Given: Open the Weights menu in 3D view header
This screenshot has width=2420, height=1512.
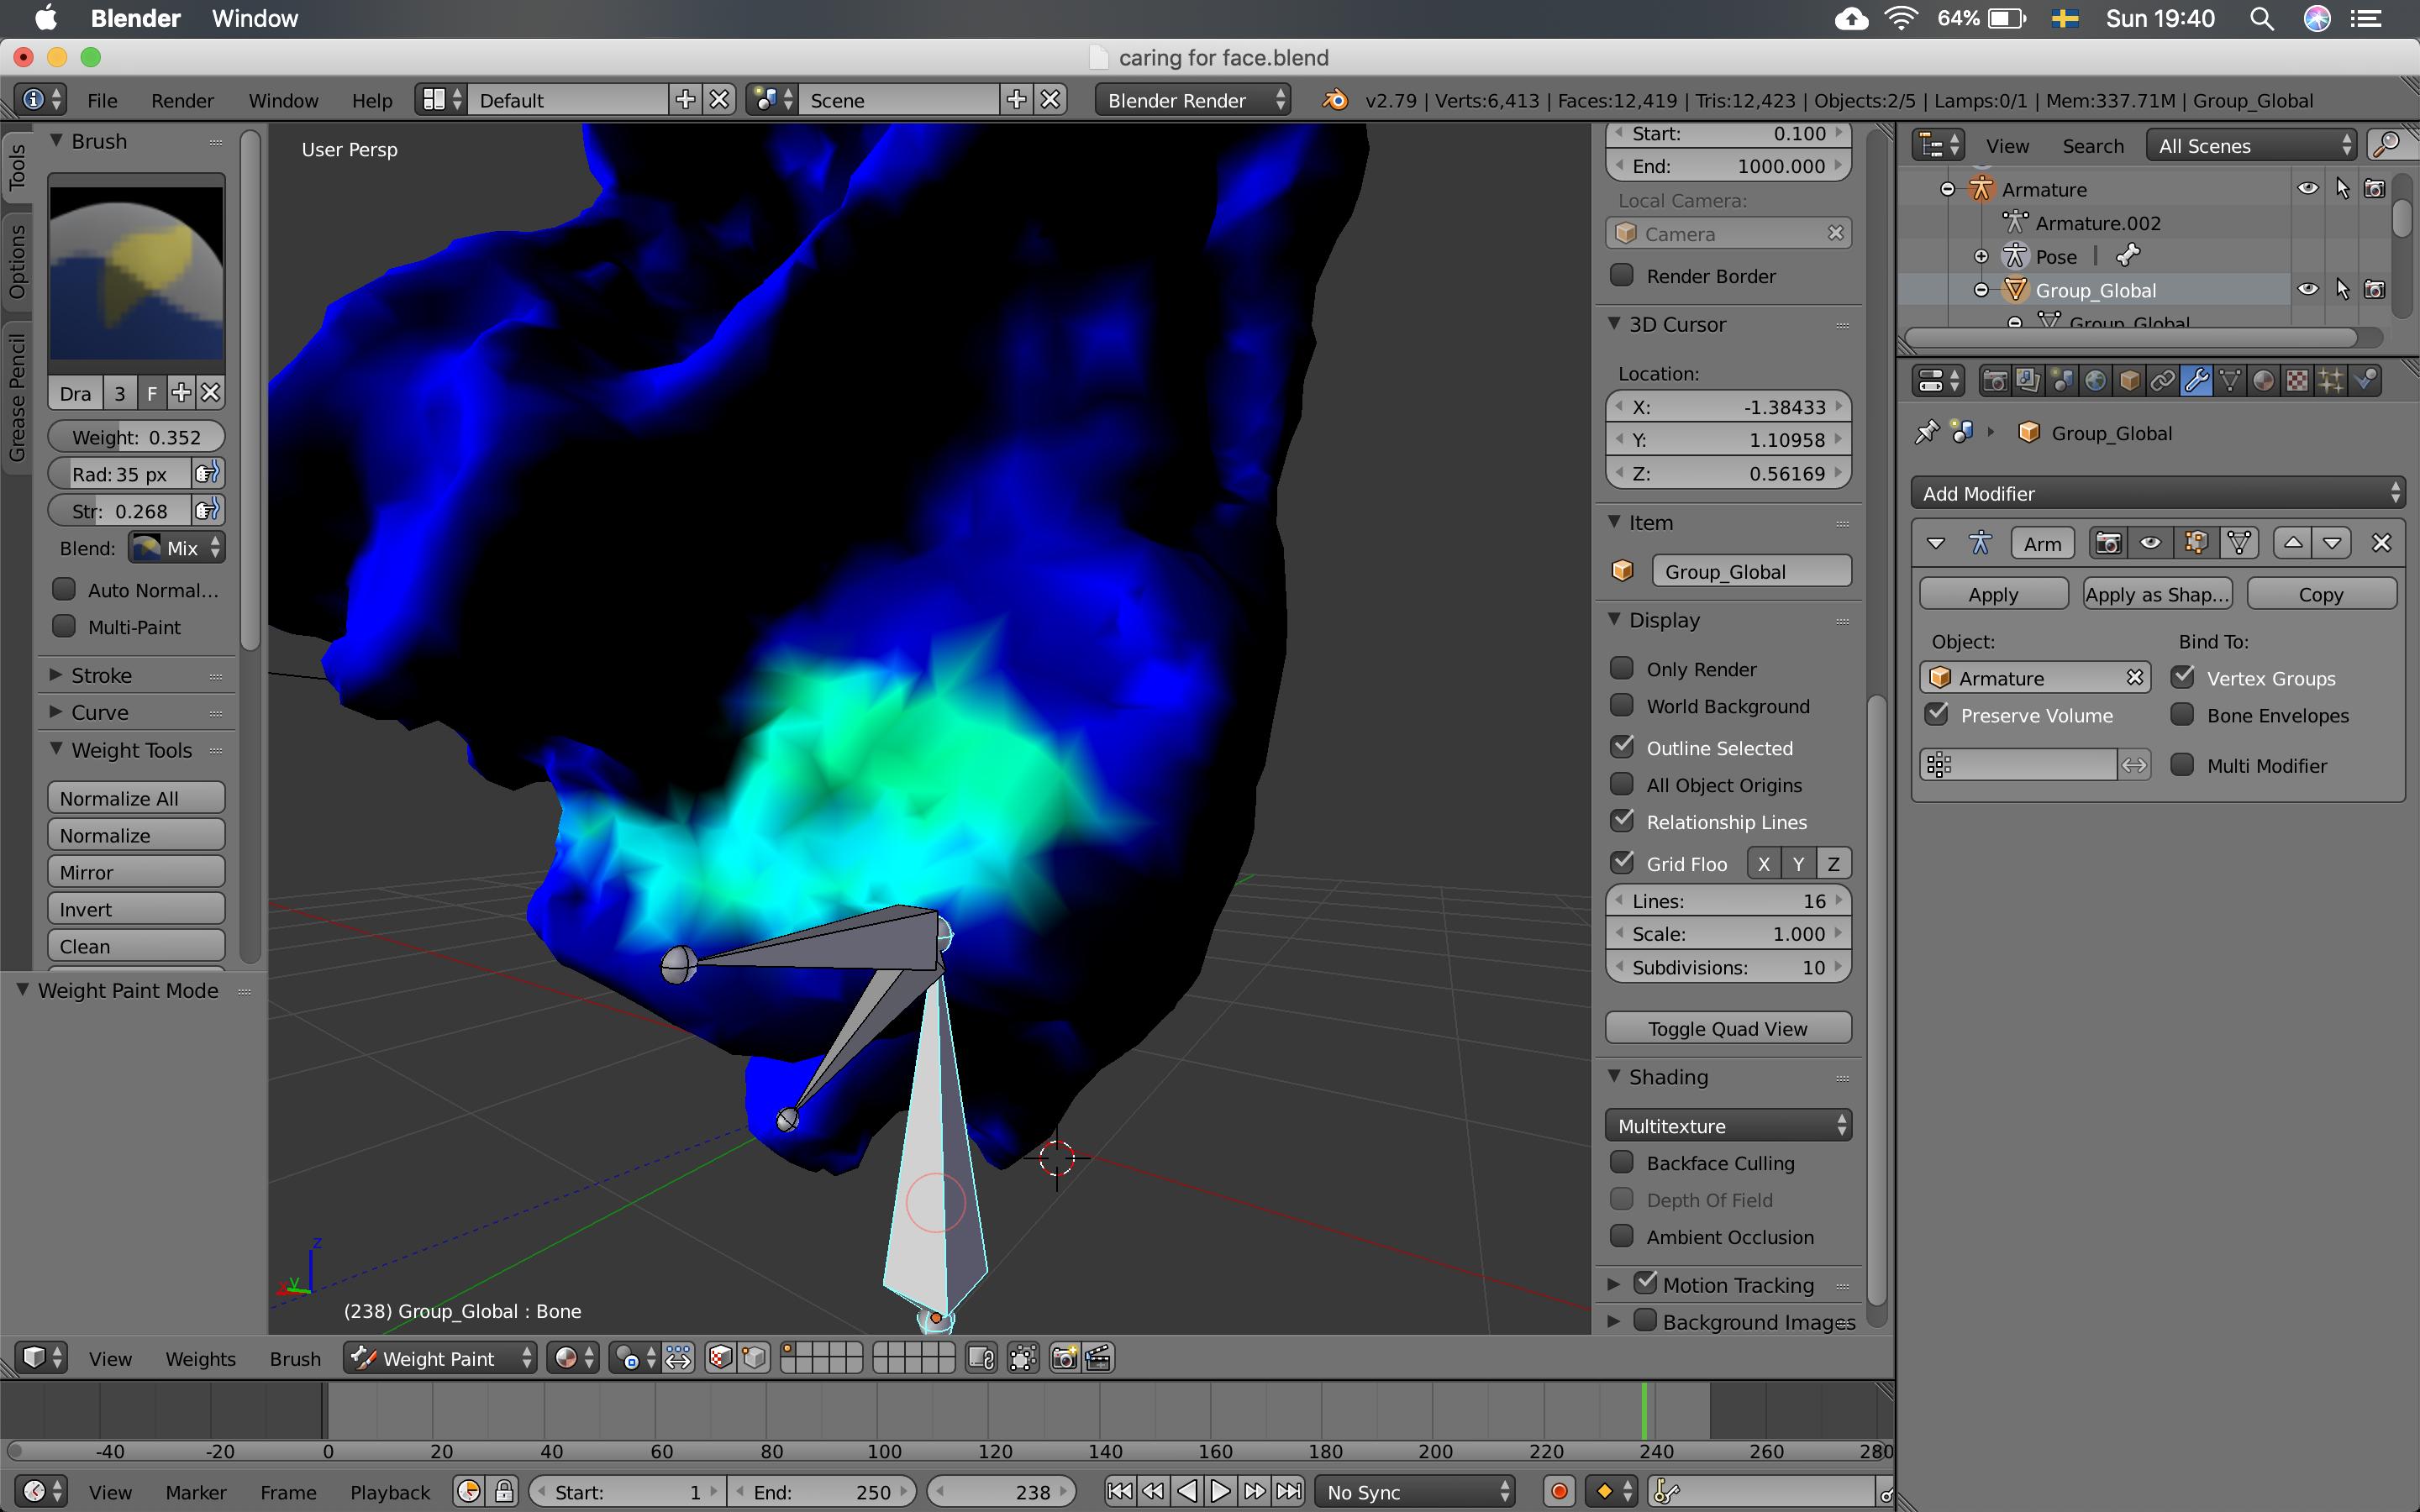Looking at the screenshot, I should coord(200,1358).
